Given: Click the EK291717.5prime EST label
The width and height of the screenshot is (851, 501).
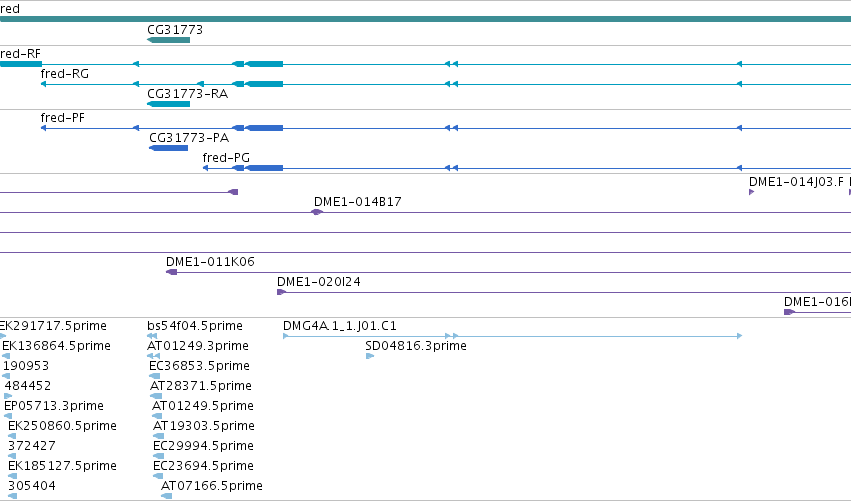Looking at the screenshot, I should [53, 326].
